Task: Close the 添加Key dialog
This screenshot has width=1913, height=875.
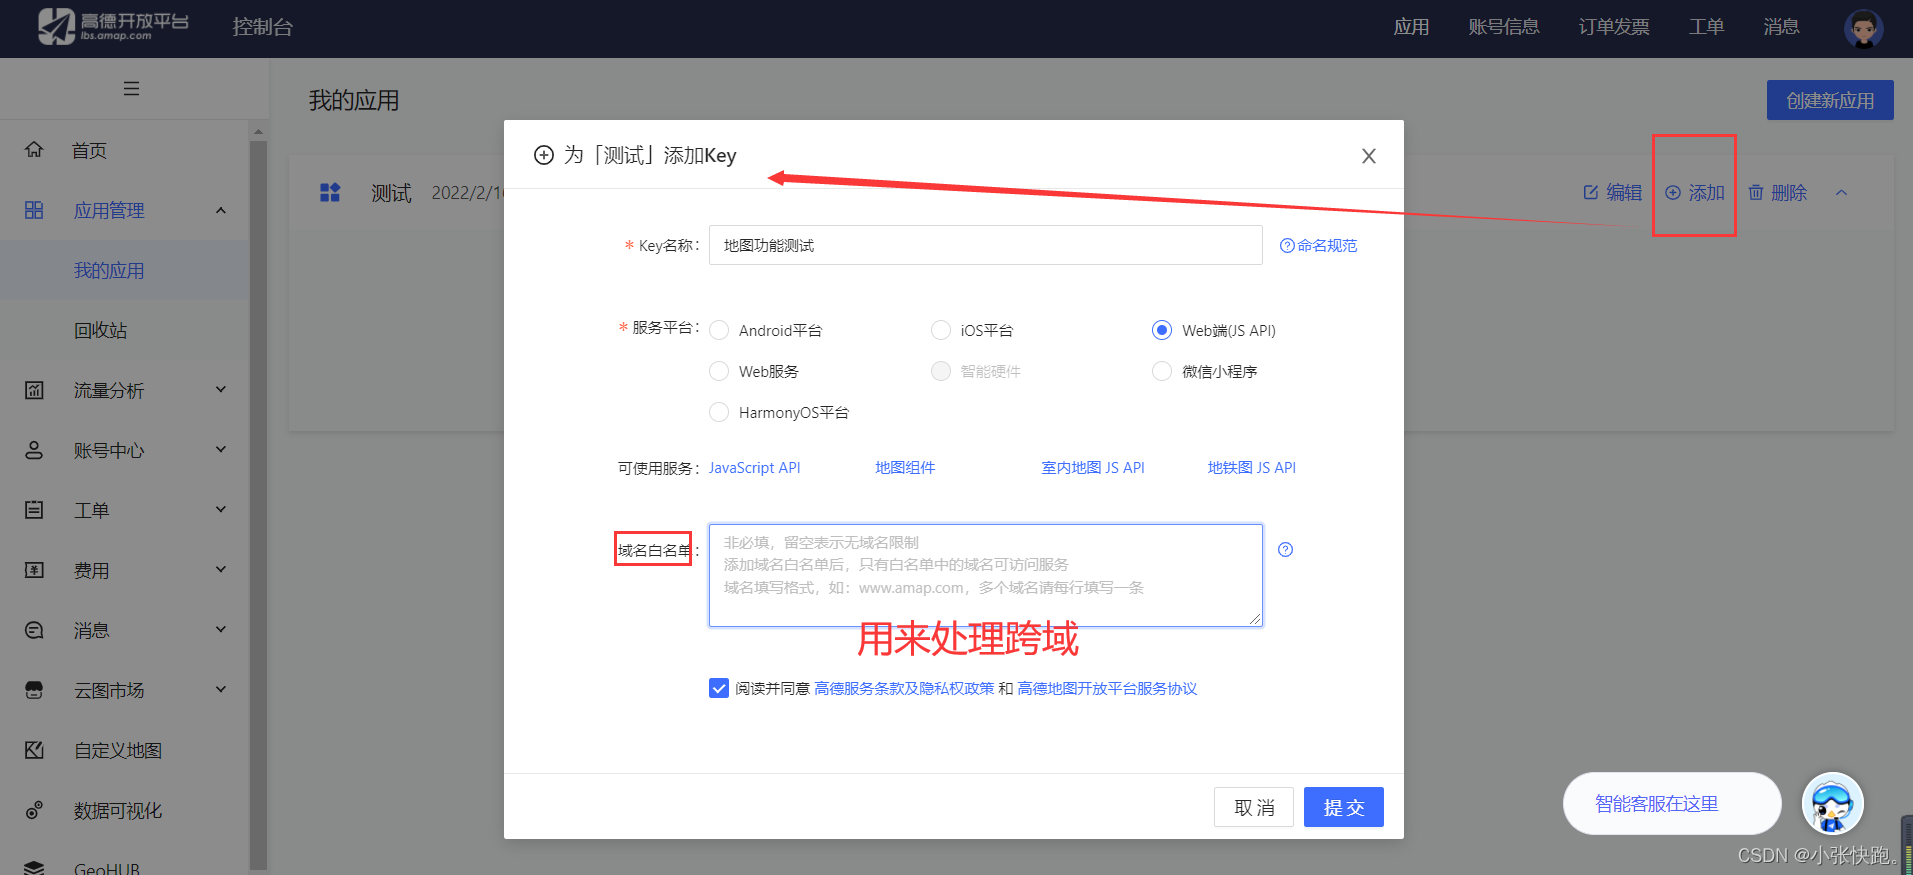Action: click(1369, 156)
